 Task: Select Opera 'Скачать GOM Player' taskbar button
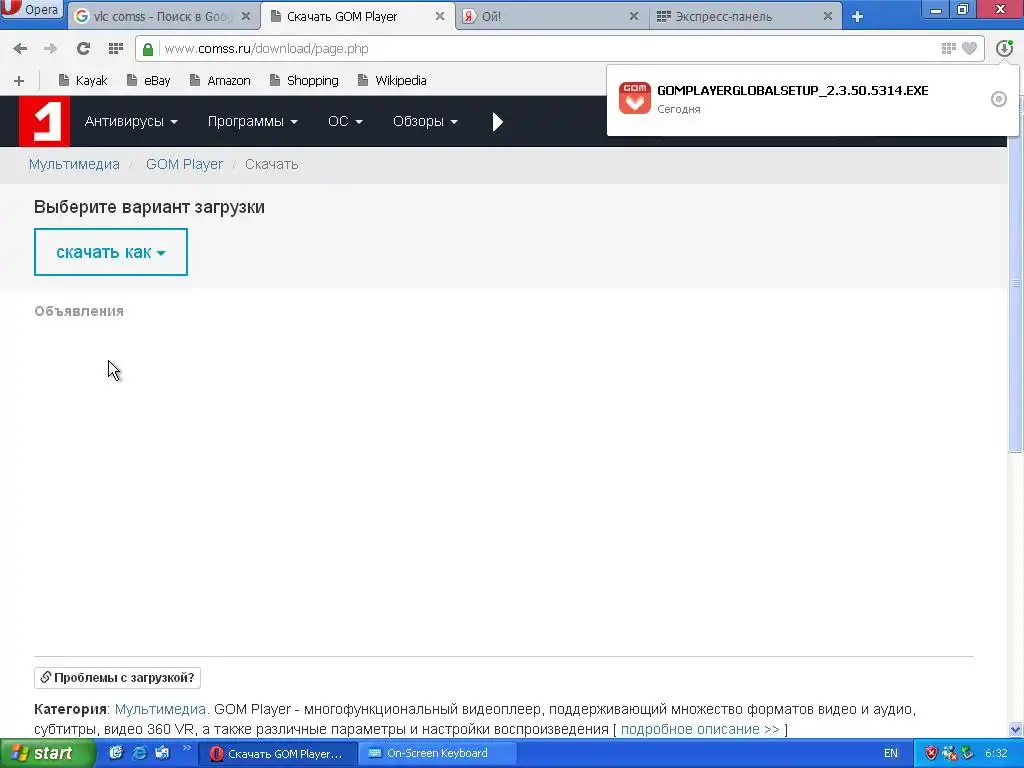[x=278, y=754]
